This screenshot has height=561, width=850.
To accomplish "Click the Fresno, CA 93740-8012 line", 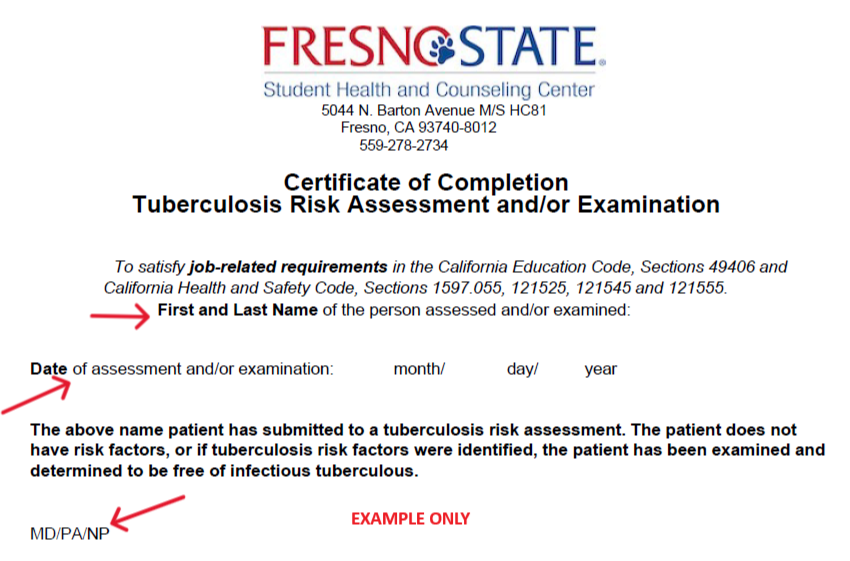I will click(x=418, y=128).
